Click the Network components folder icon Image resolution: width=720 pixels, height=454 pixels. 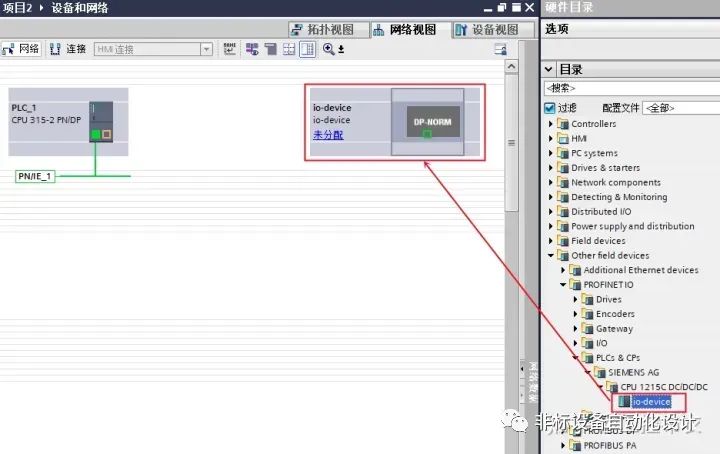pyautogui.click(x=563, y=182)
